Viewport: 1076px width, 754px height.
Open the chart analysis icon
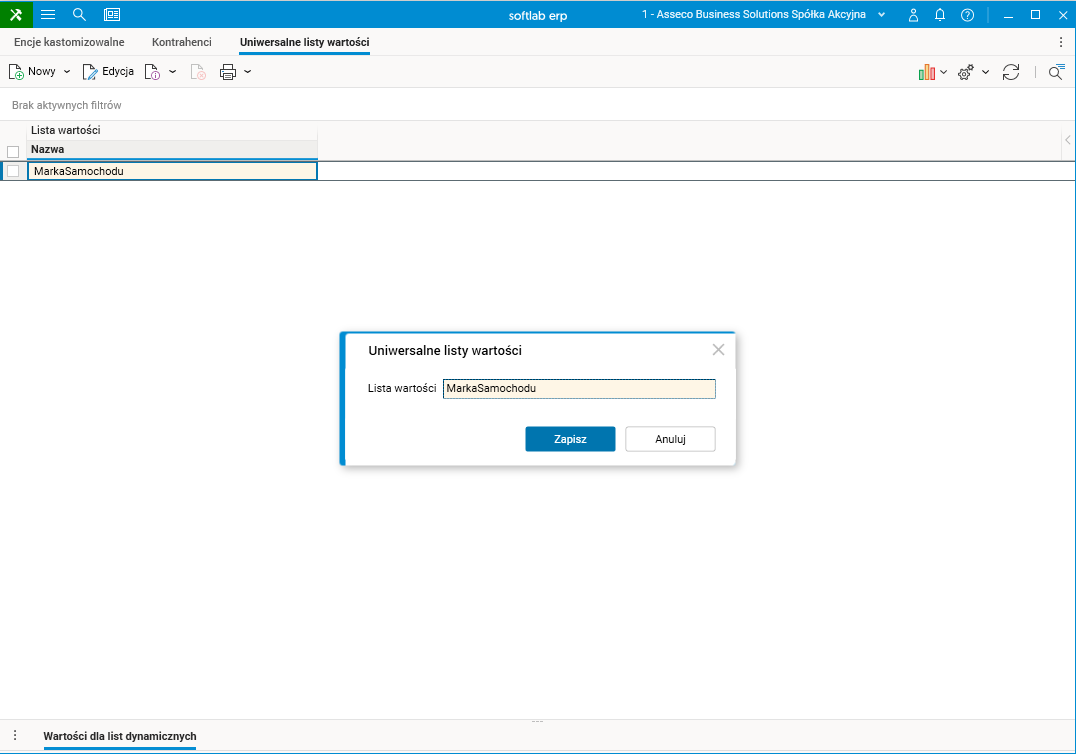[x=927, y=71]
